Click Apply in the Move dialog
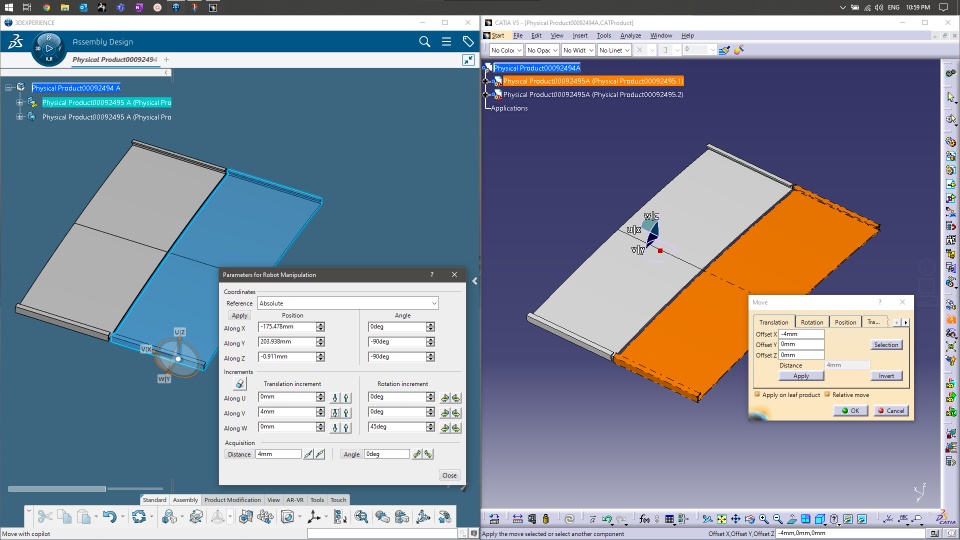The image size is (960, 540). click(x=801, y=376)
